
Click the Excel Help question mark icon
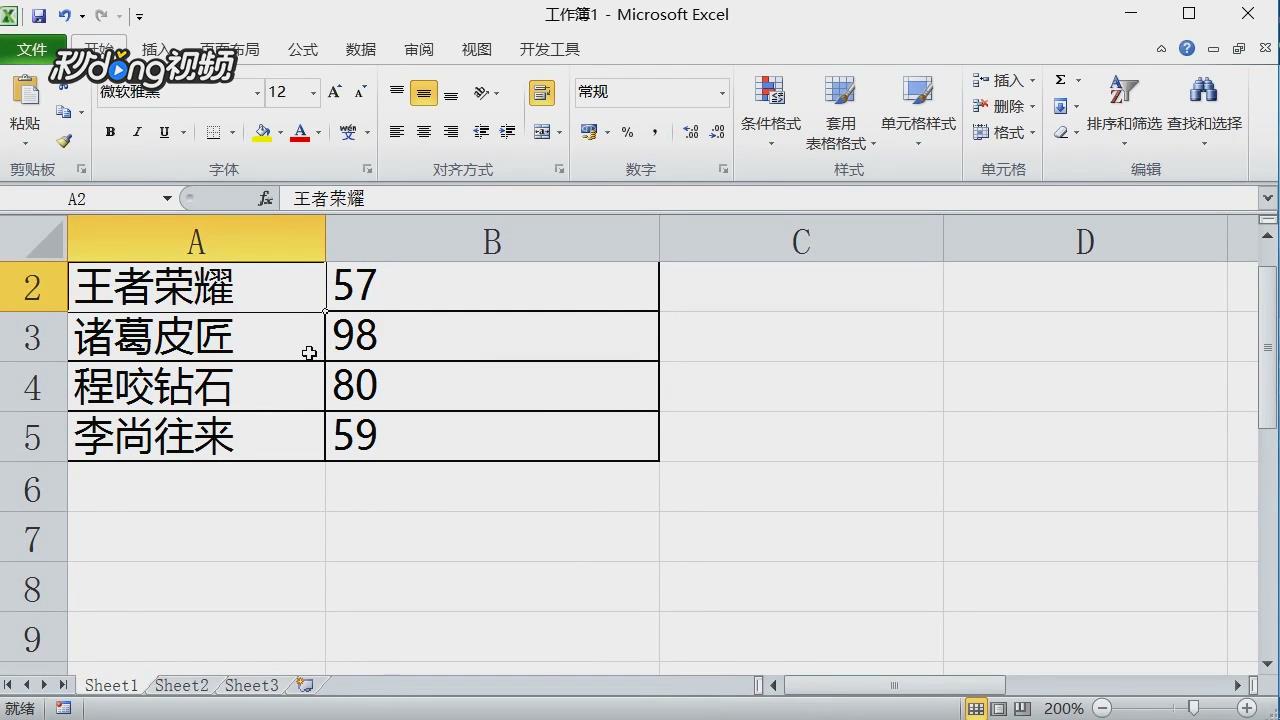pyautogui.click(x=1187, y=49)
